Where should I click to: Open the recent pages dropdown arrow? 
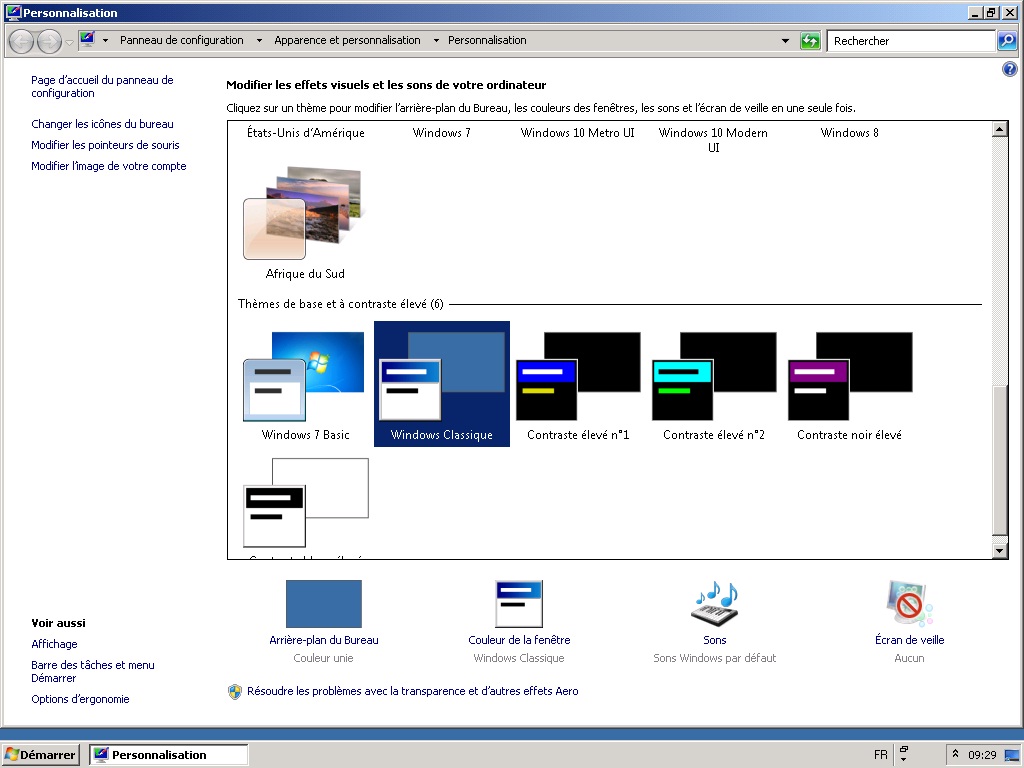coord(69,42)
